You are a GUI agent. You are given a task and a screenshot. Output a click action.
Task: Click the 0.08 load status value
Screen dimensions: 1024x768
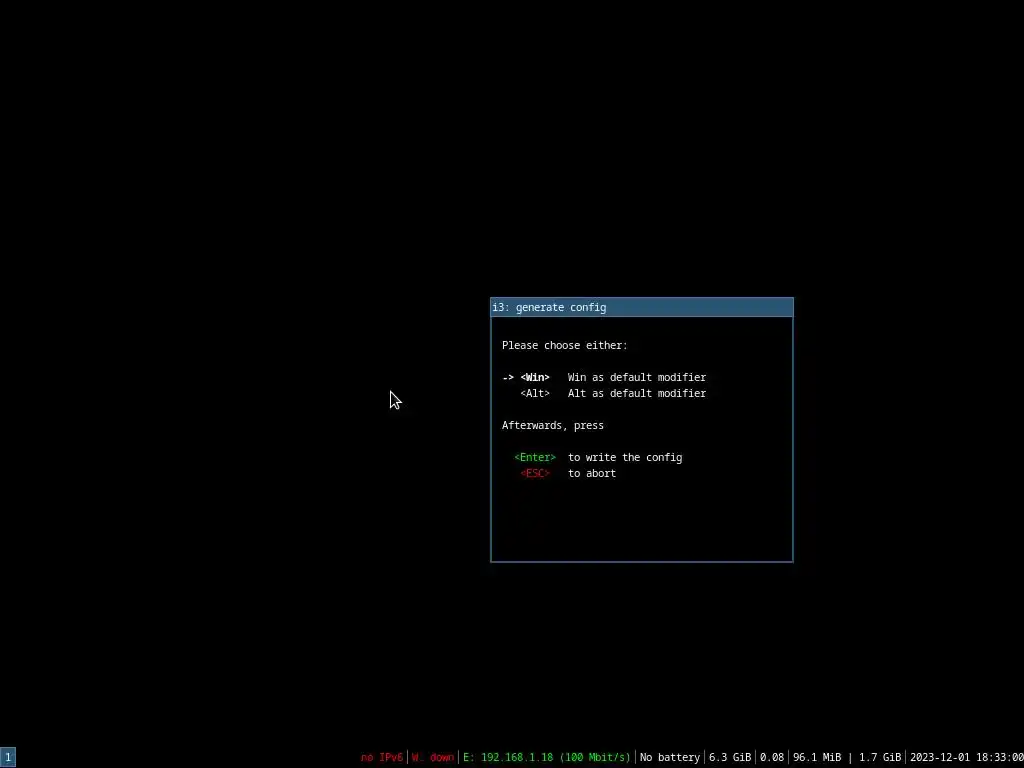coord(772,758)
